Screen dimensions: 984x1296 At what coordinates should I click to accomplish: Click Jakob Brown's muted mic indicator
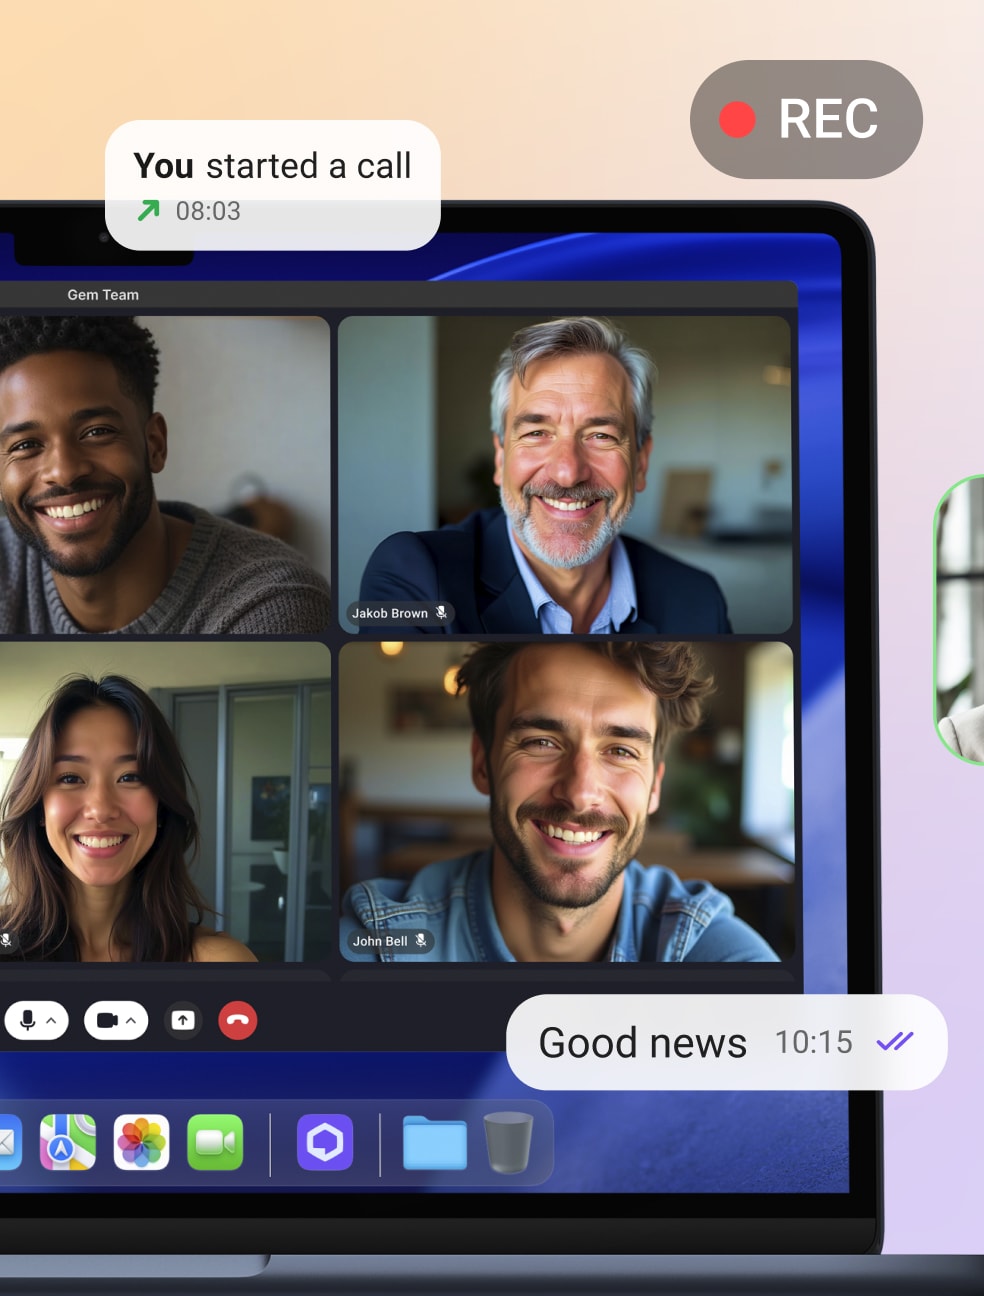click(x=441, y=613)
